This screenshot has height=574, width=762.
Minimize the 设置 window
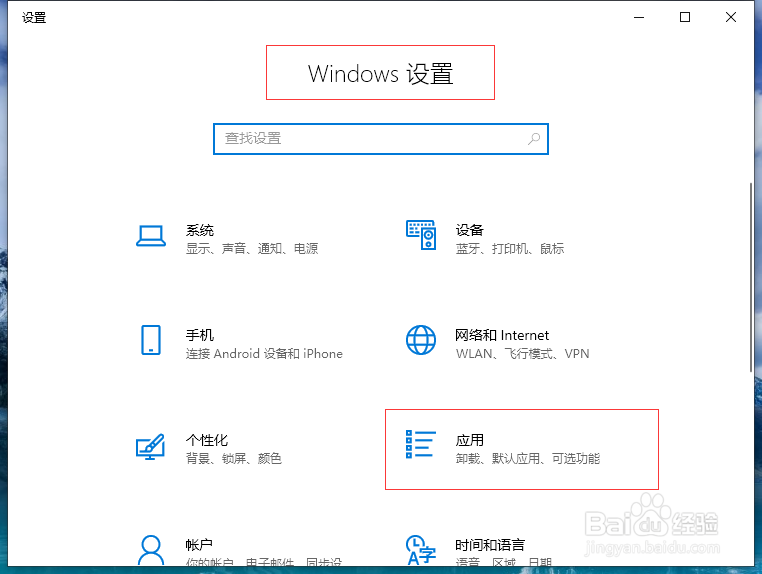639,17
